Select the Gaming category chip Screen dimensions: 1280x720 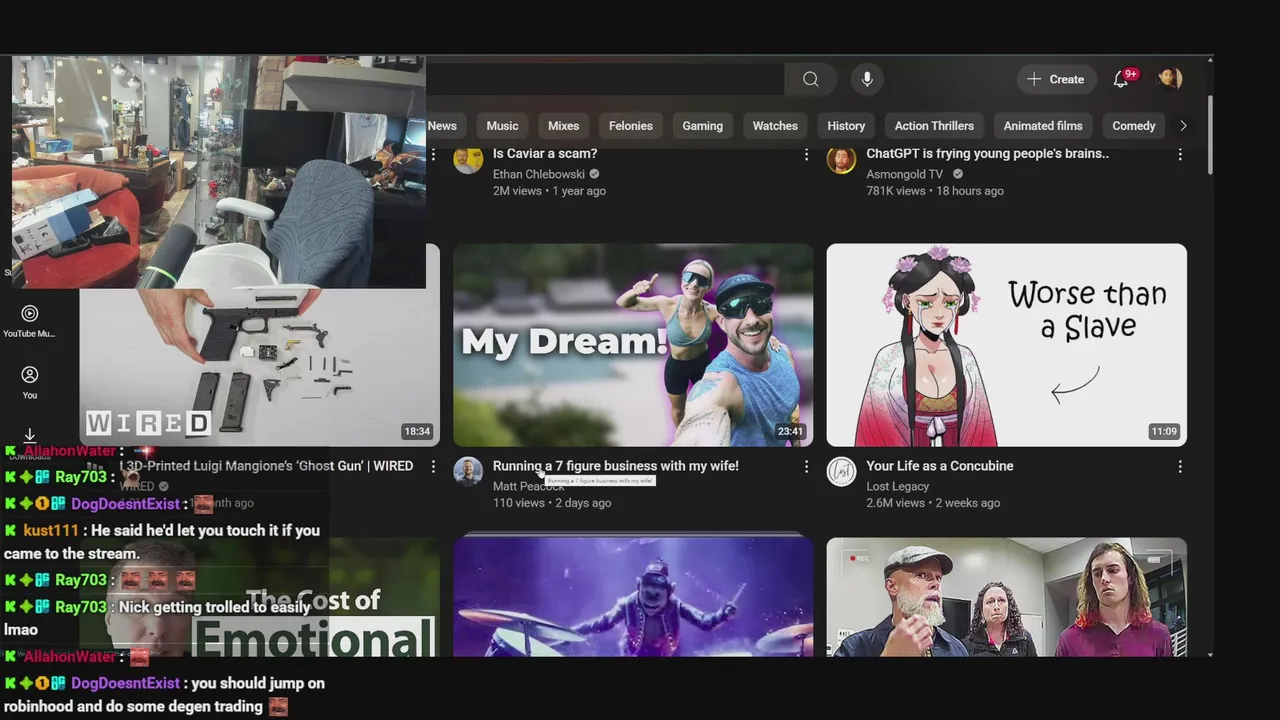click(x=702, y=126)
